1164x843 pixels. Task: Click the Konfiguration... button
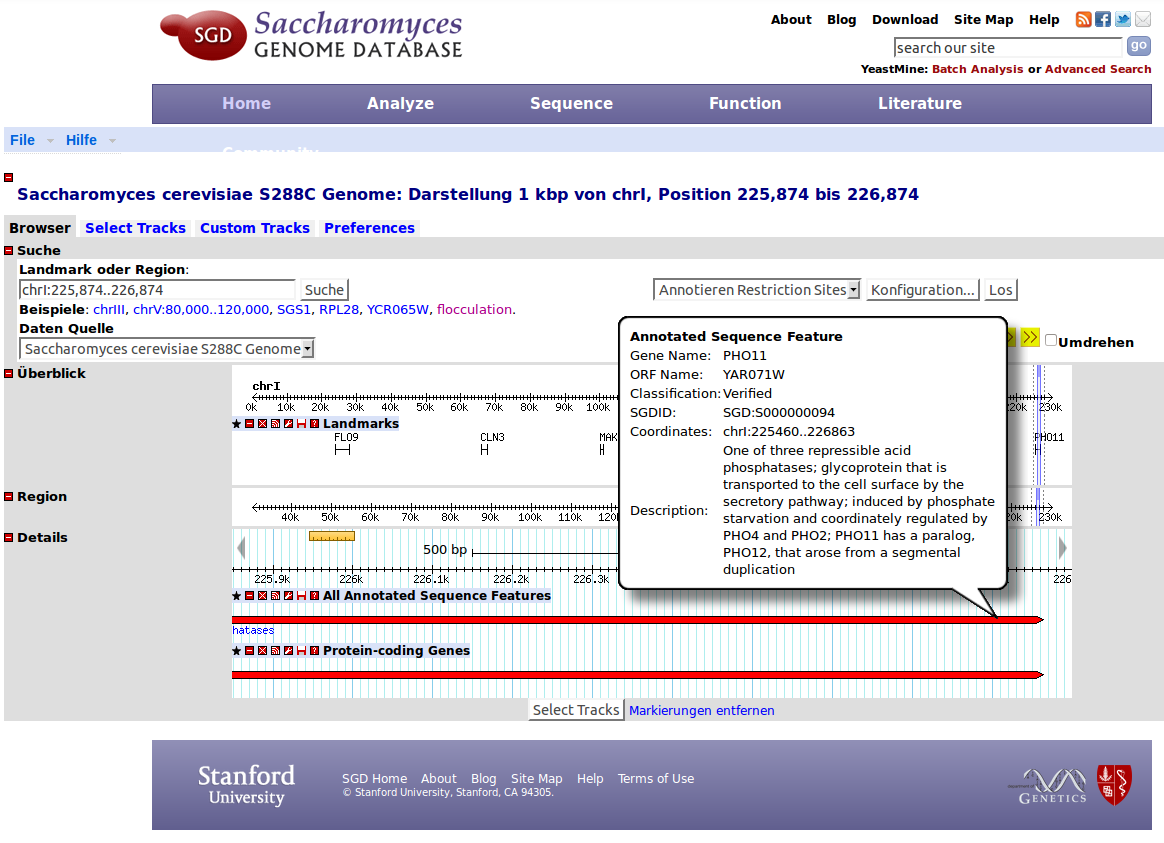coord(923,289)
